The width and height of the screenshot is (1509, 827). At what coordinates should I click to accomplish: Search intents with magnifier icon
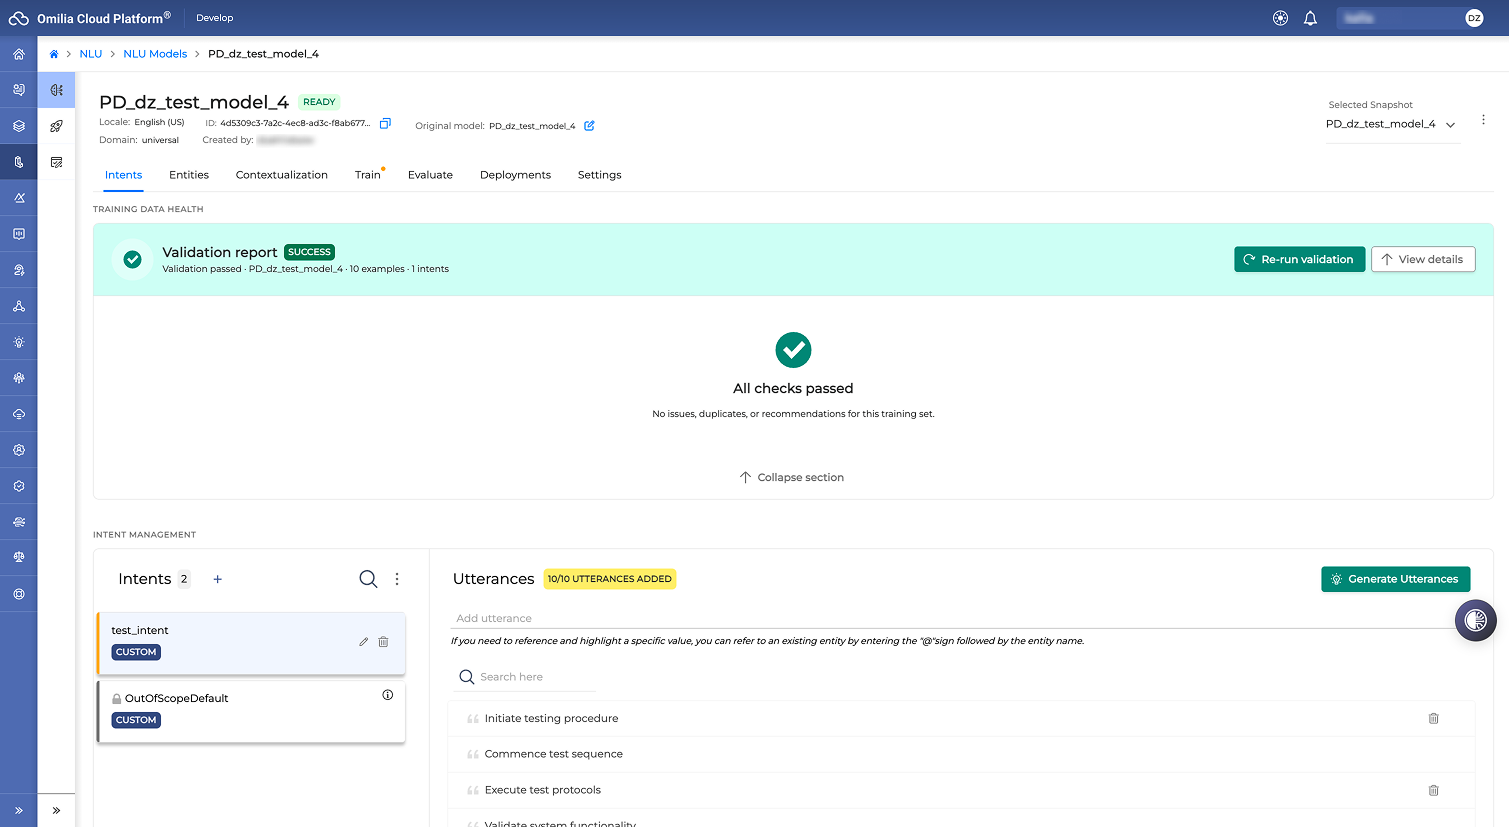pyautogui.click(x=368, y=579)
